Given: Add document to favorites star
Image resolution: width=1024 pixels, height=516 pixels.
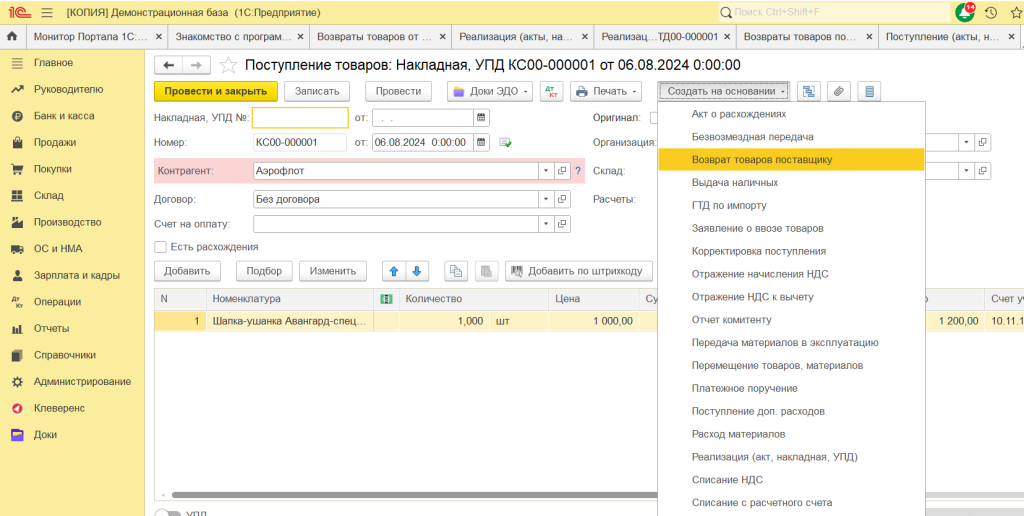Looking at the screenshot, I should point(228,65).
